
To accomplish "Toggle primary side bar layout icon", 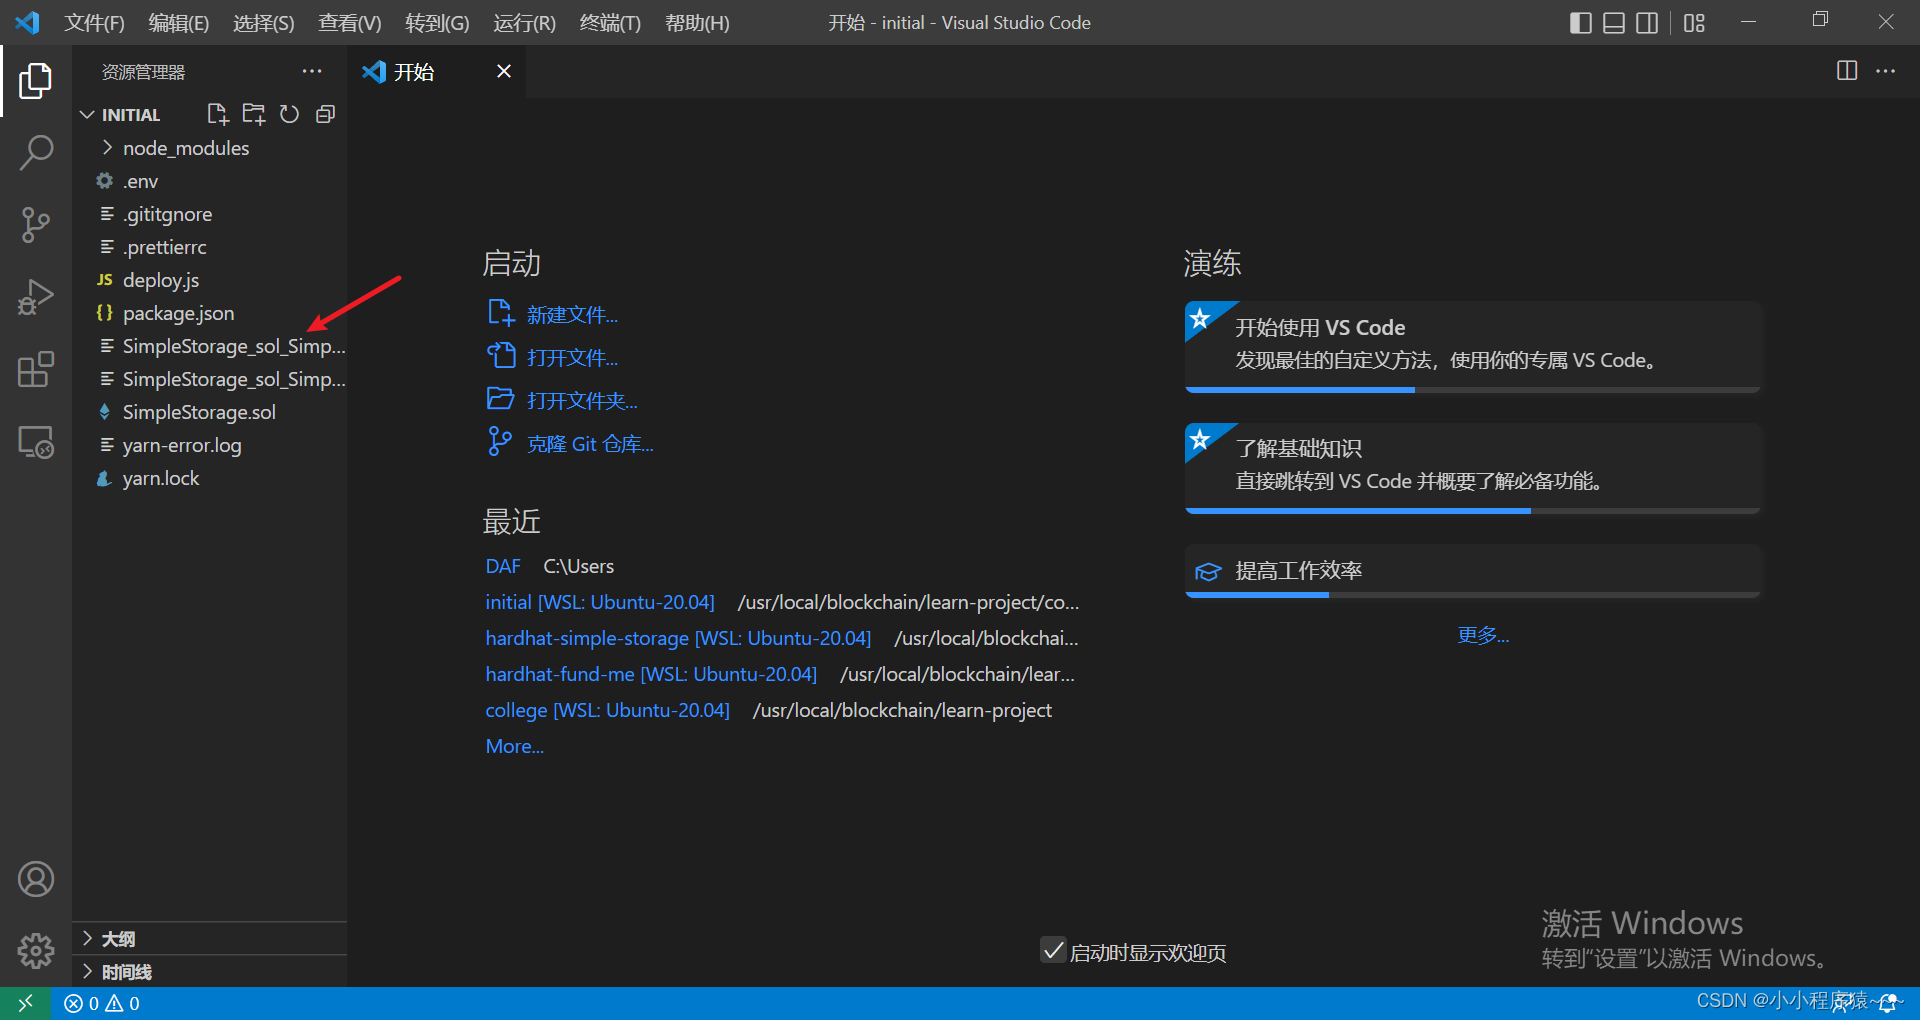I will [x=1581, y=22].
